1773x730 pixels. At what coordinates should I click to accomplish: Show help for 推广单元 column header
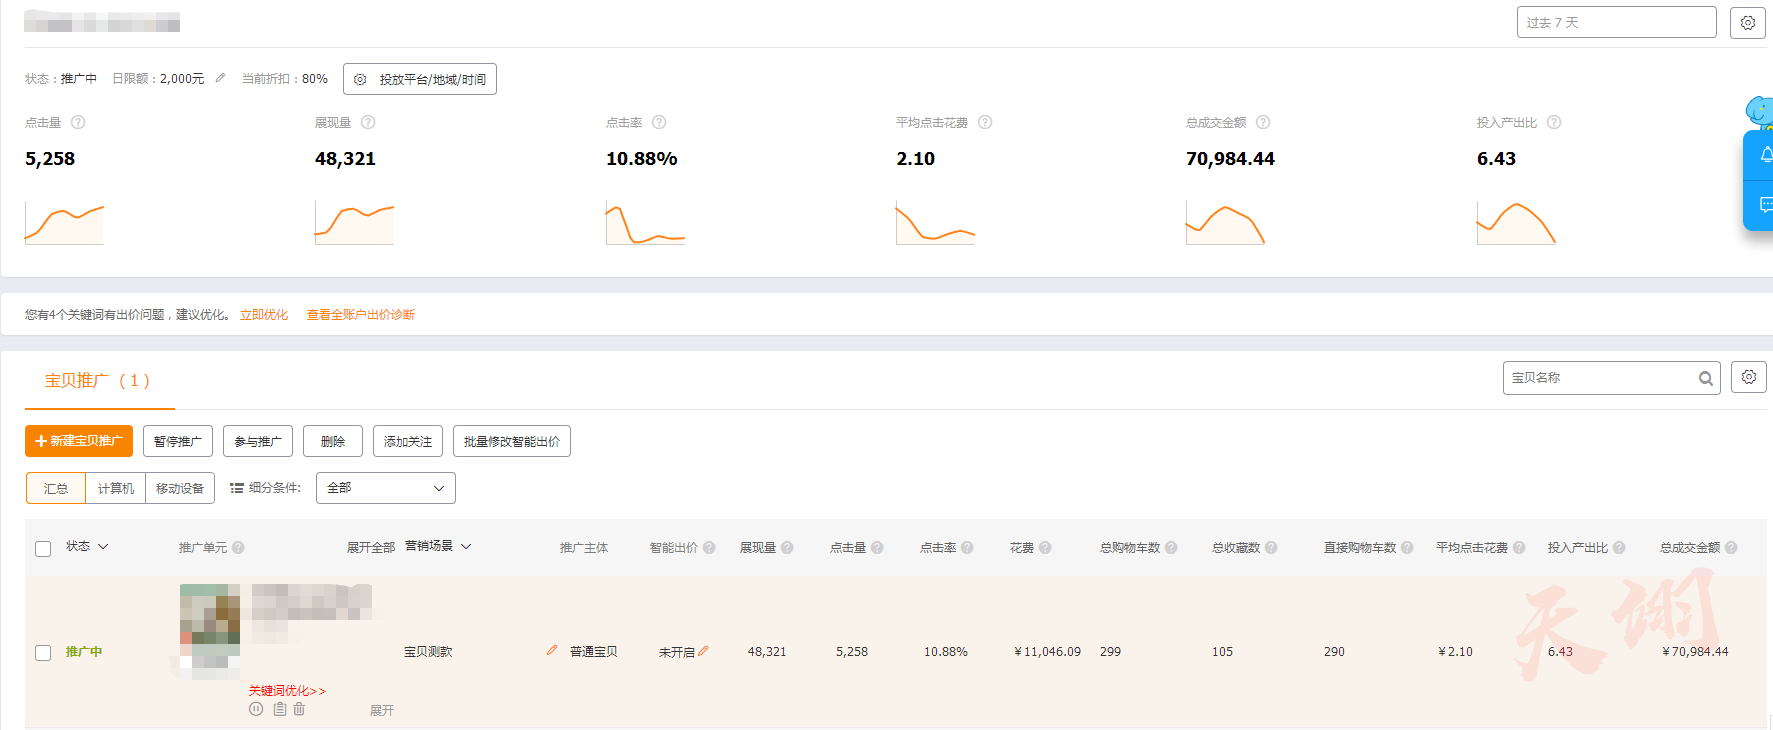[238, 547]
